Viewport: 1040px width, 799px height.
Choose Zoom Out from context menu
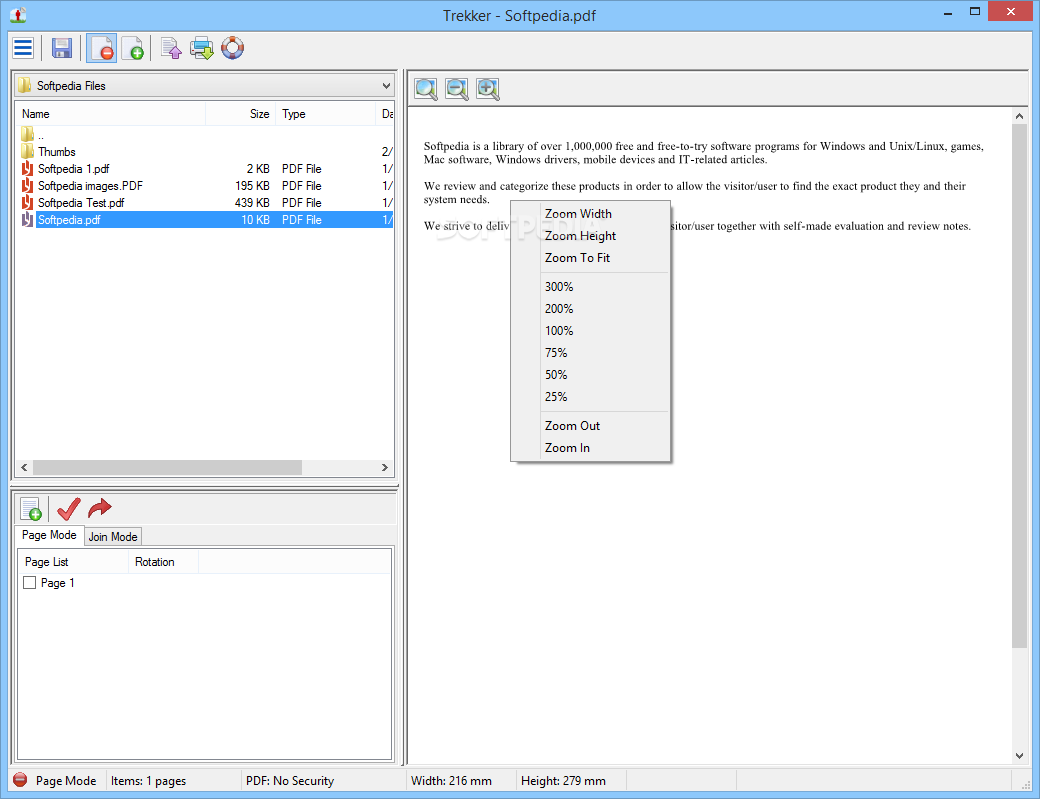(x=572, y=426)
